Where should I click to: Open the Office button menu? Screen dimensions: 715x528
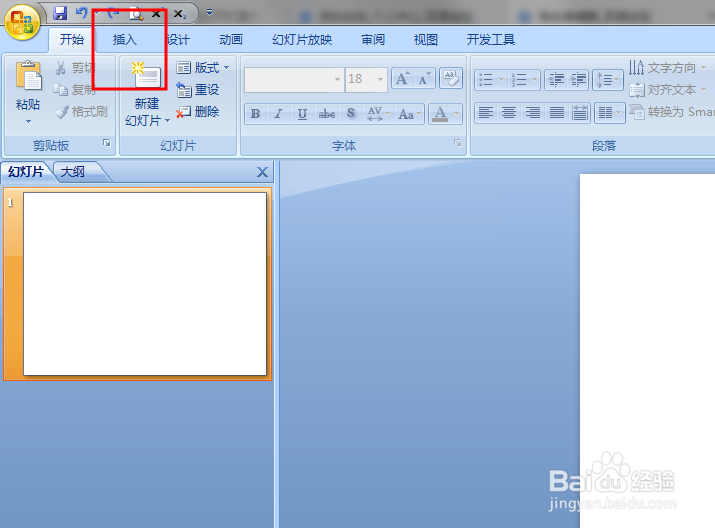[x=22, y=21]
